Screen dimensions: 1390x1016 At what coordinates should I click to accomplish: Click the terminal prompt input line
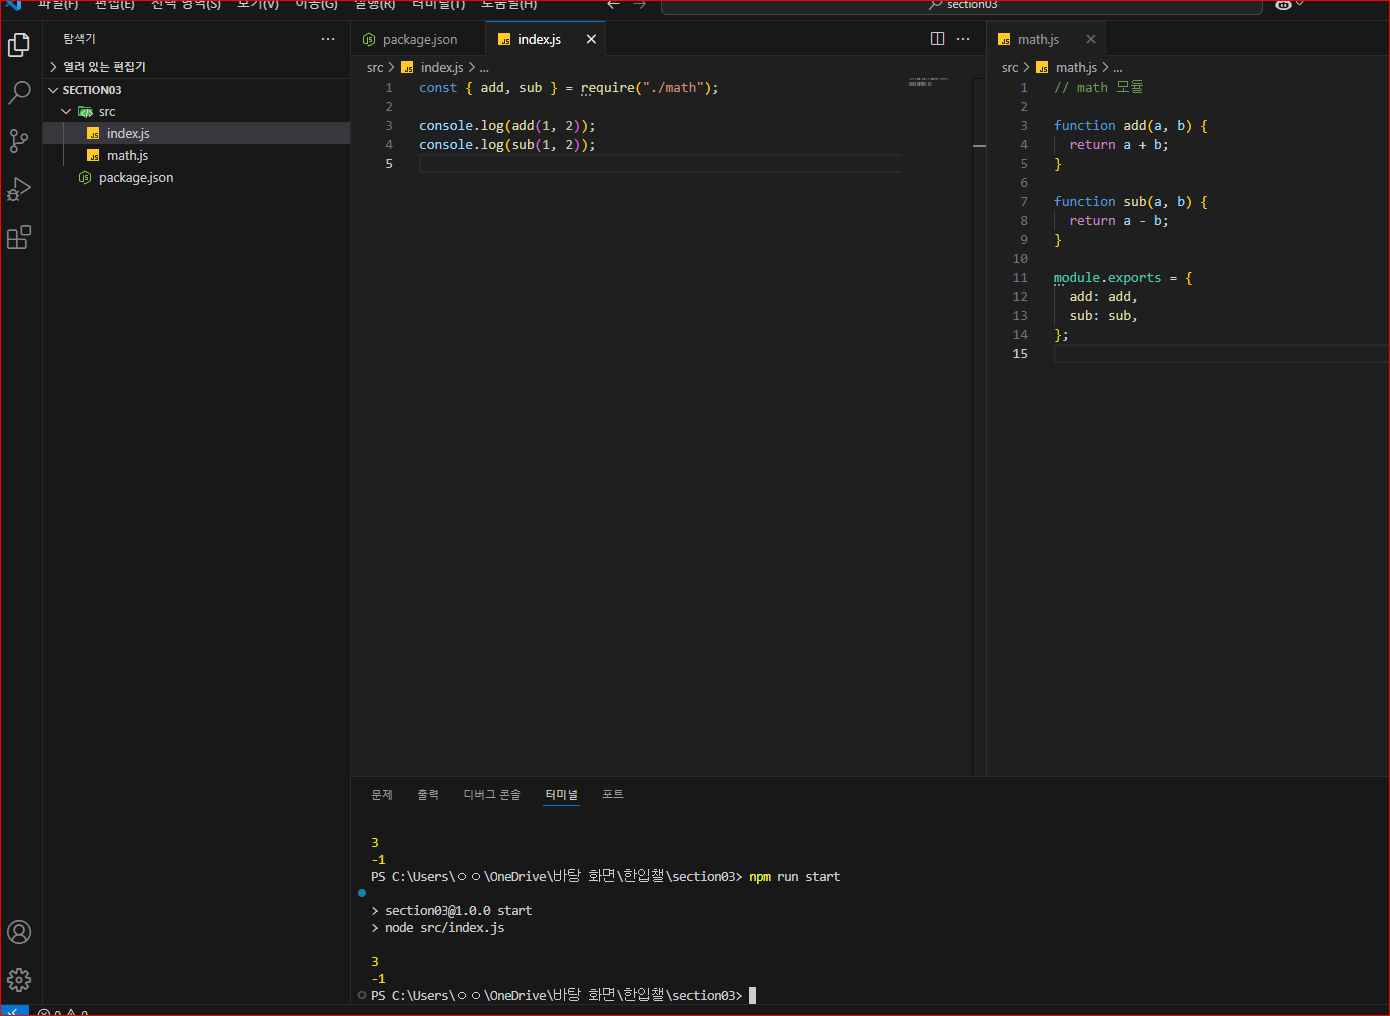(563, 996)
